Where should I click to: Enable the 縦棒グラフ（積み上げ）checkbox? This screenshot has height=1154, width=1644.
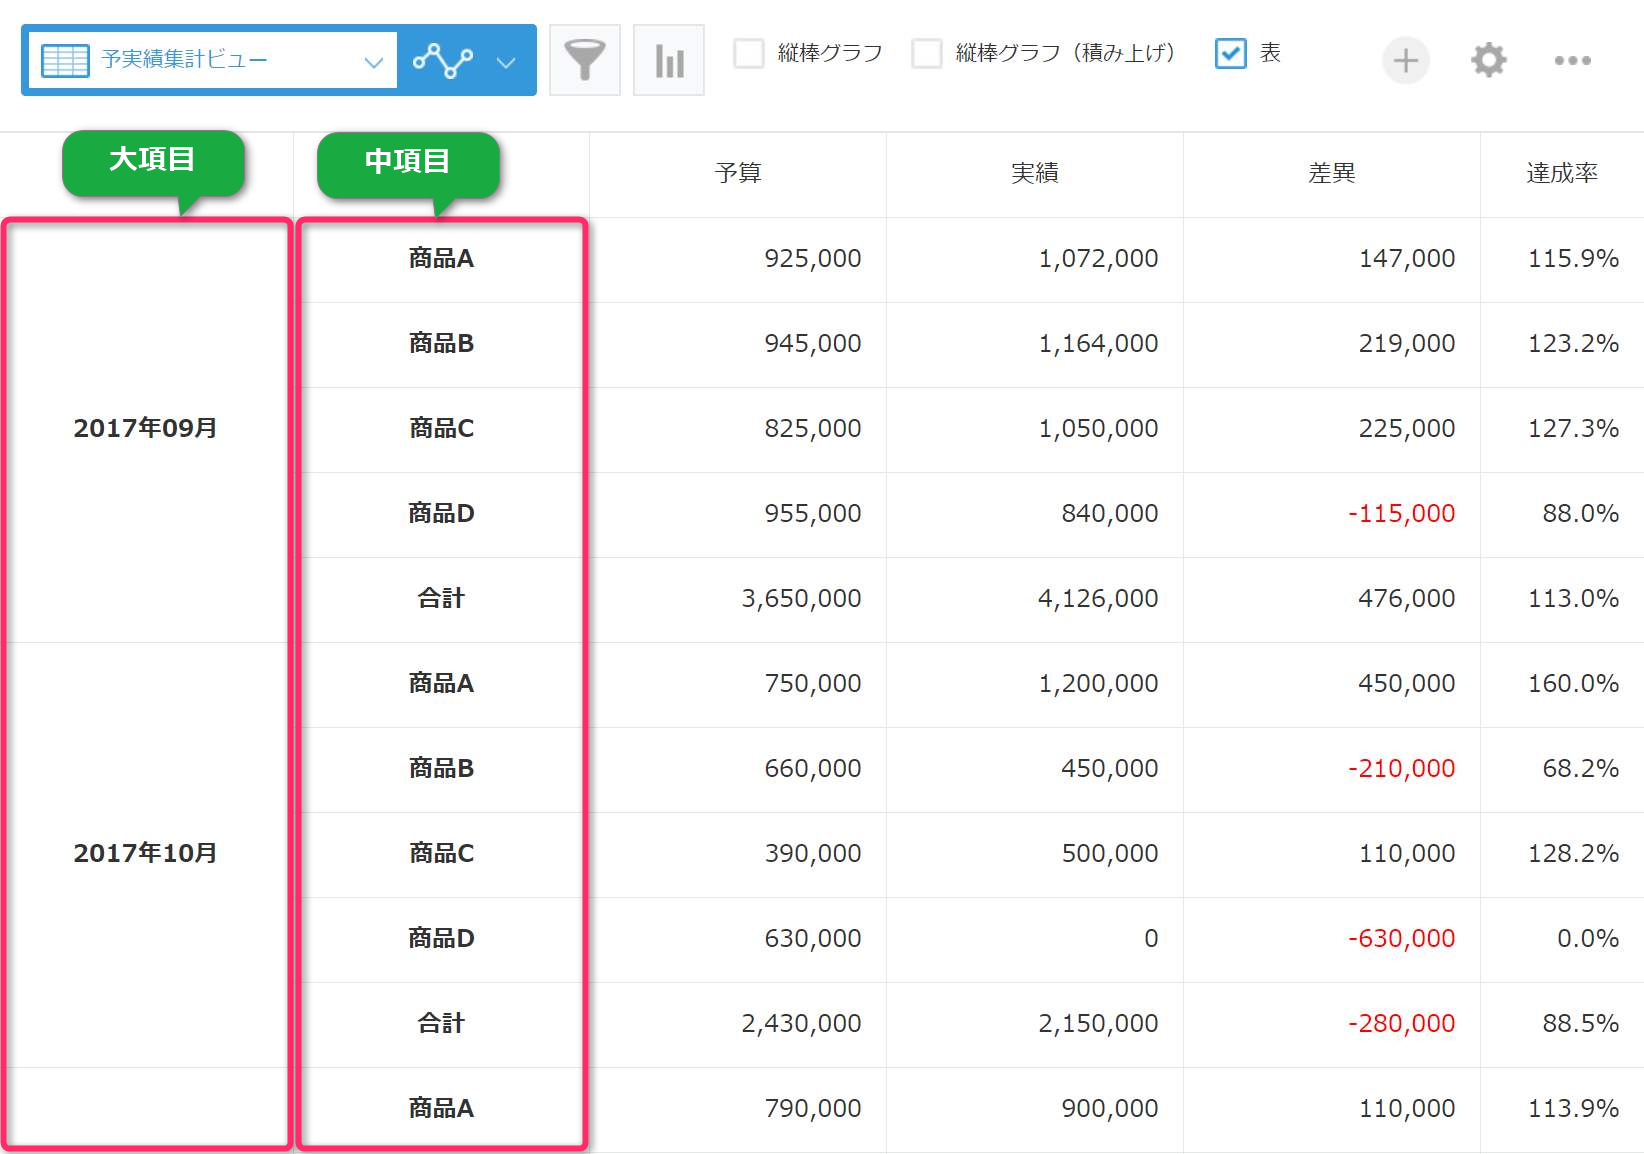pyautogui.click(x=927, y=53)
